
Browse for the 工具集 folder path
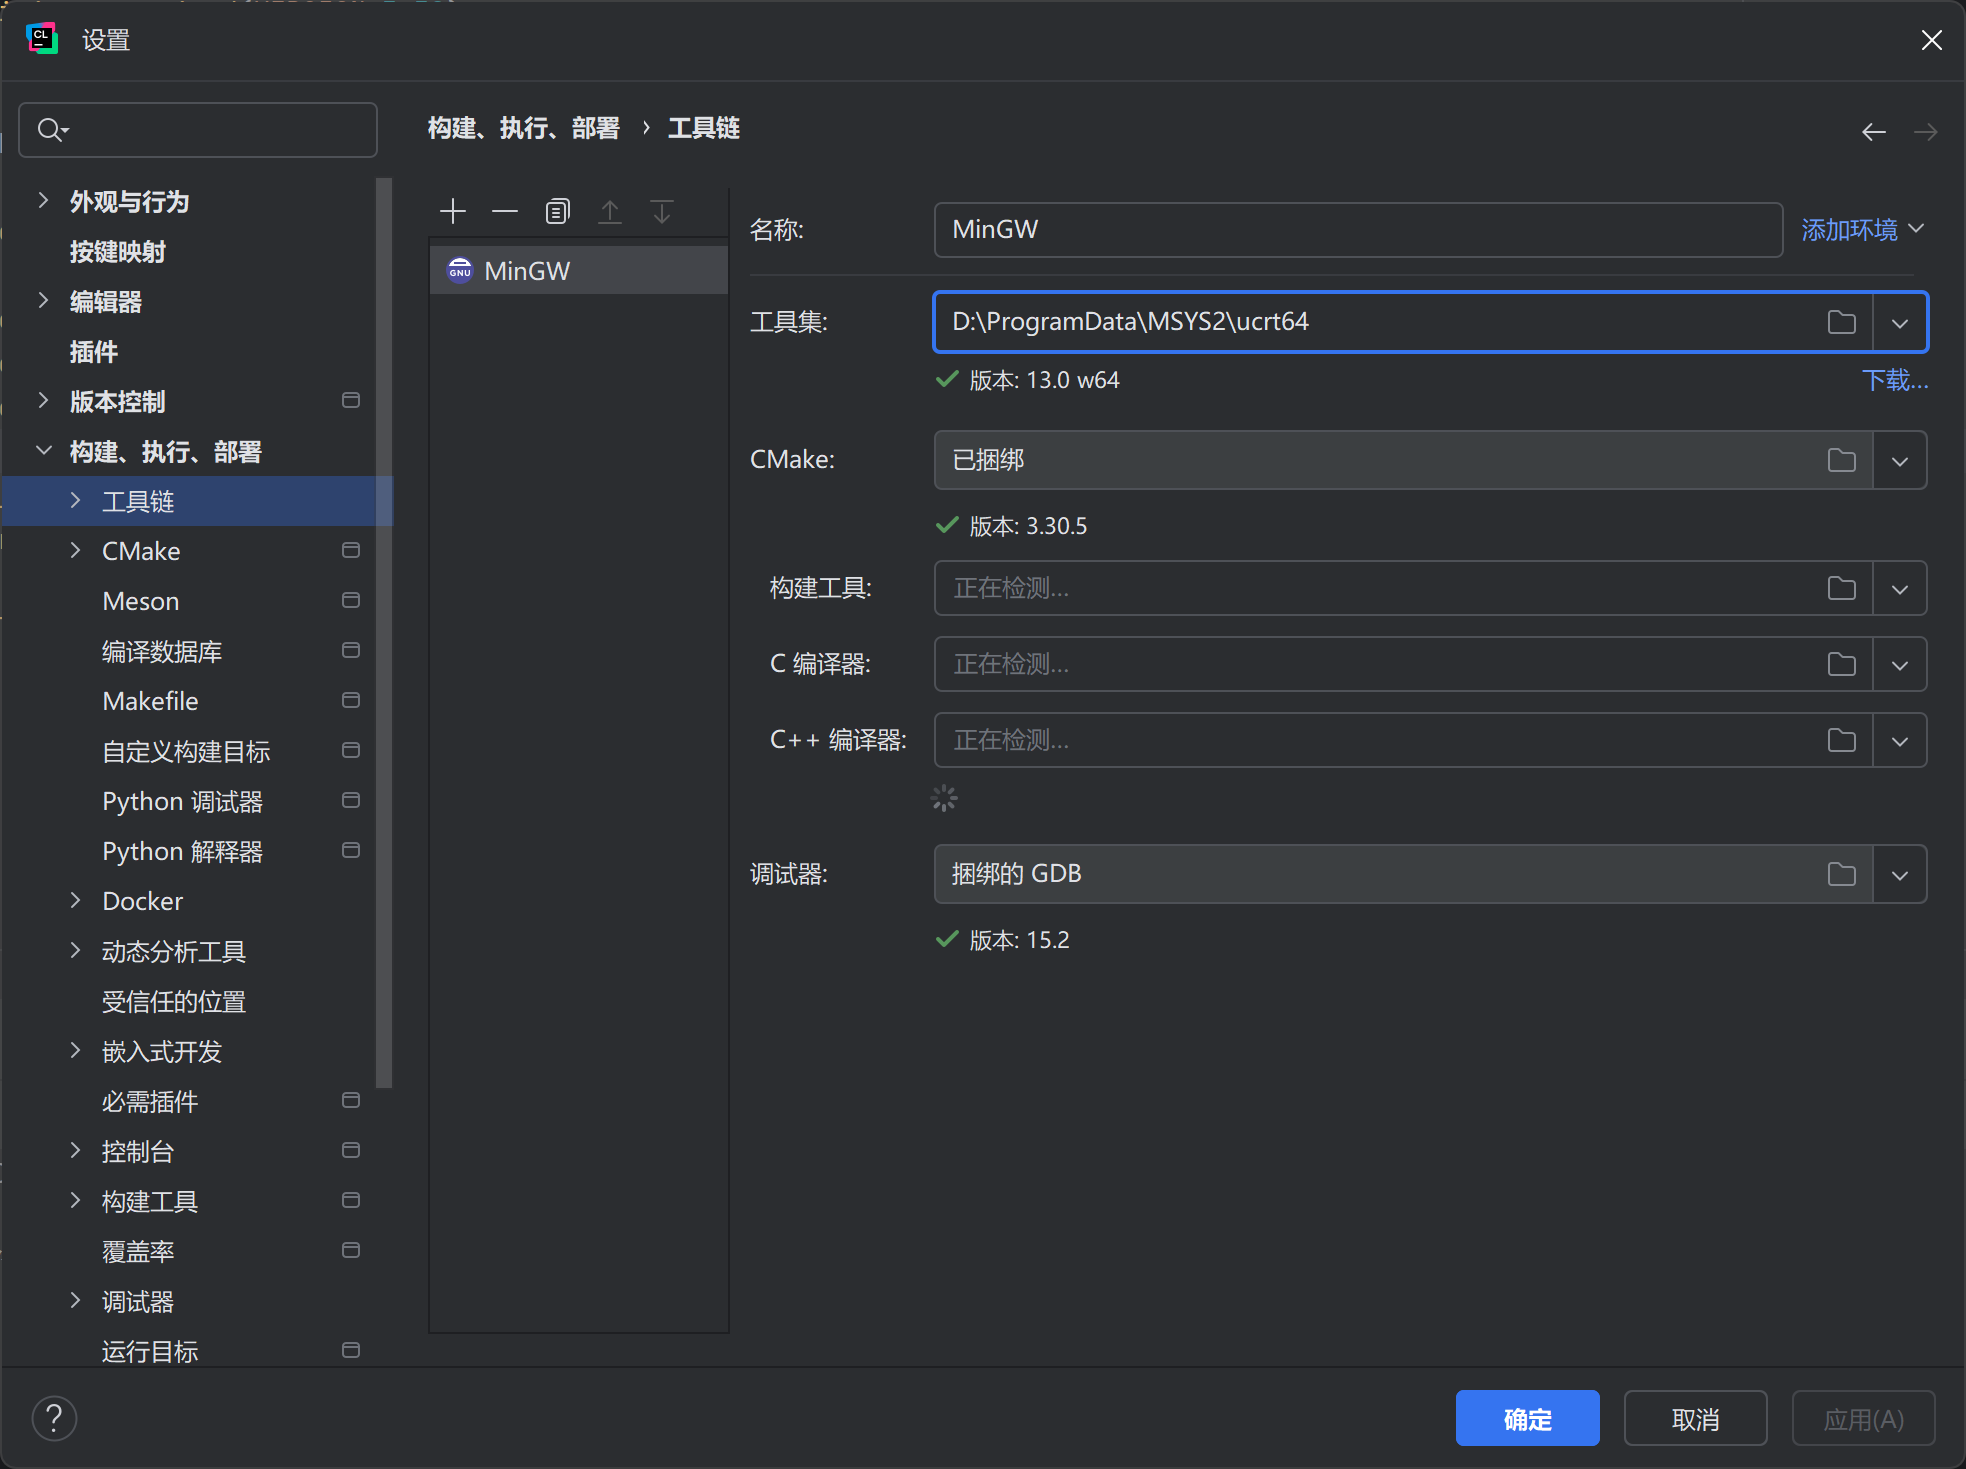click(x=1843, y=321)
